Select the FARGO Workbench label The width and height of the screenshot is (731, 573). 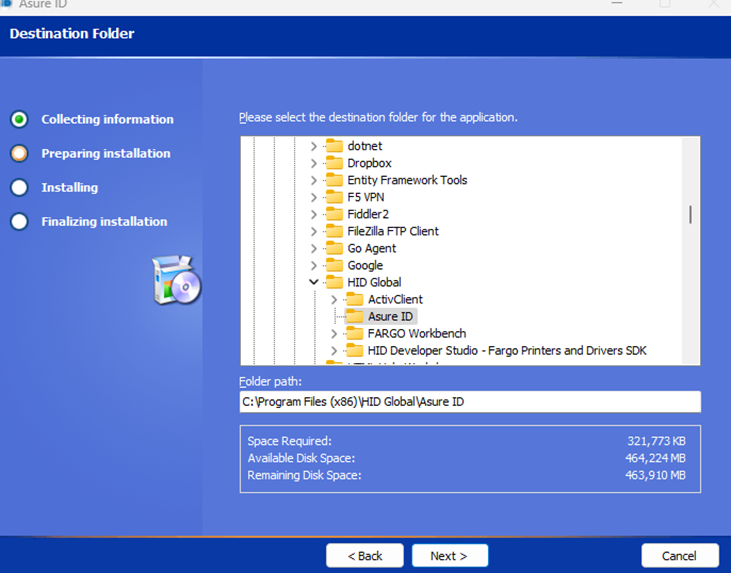[x=417, y=333]
